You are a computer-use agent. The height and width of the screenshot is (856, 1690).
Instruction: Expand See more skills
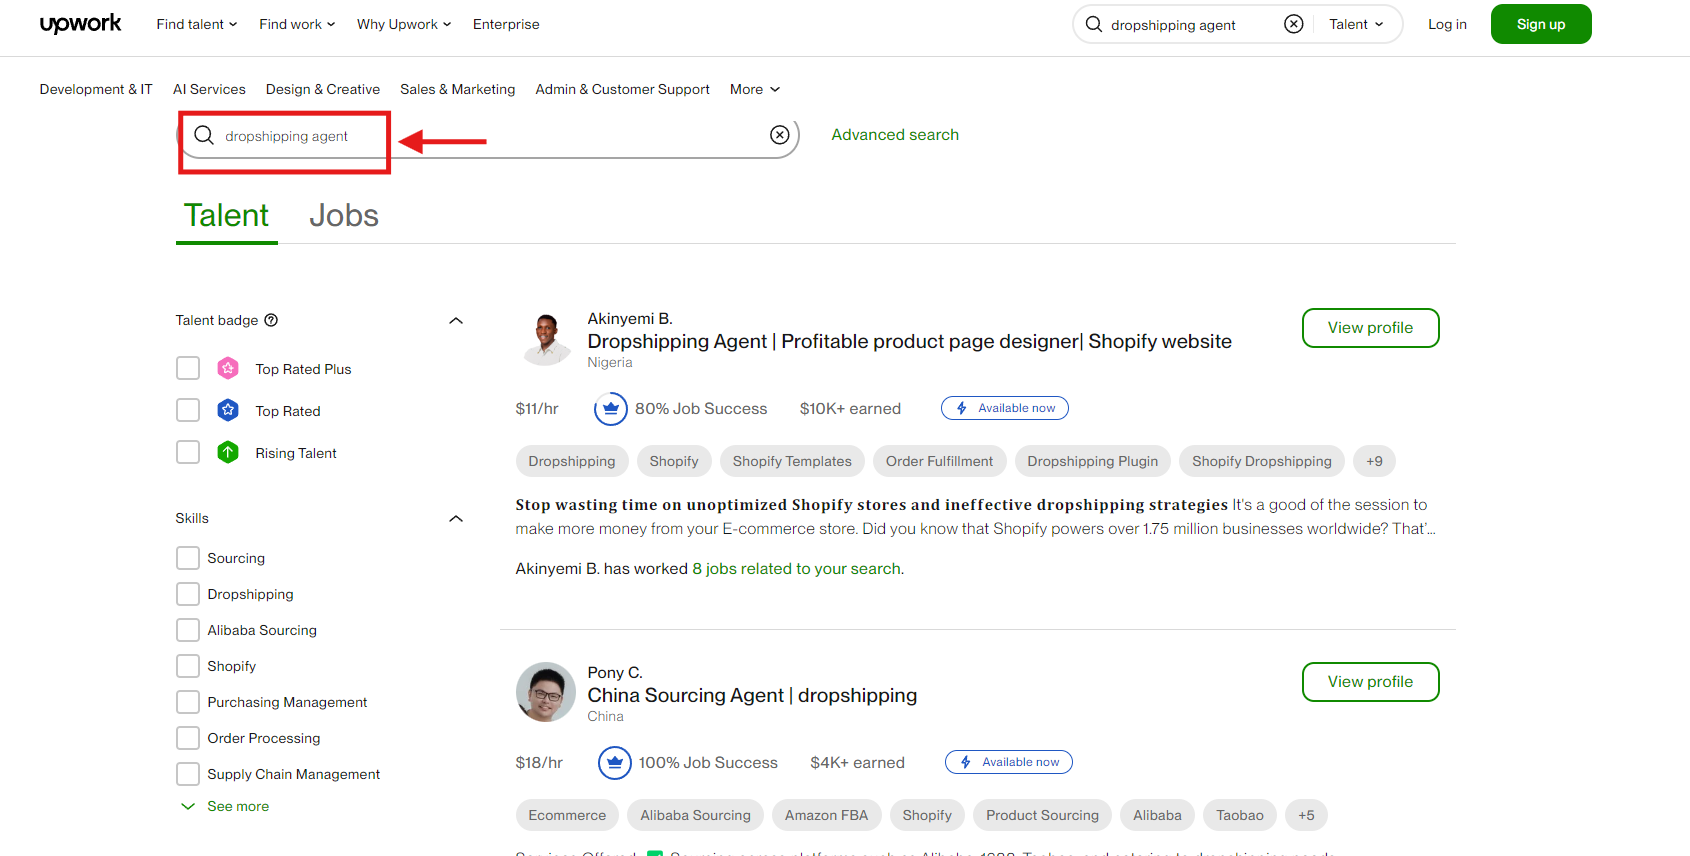coord(225,806)
